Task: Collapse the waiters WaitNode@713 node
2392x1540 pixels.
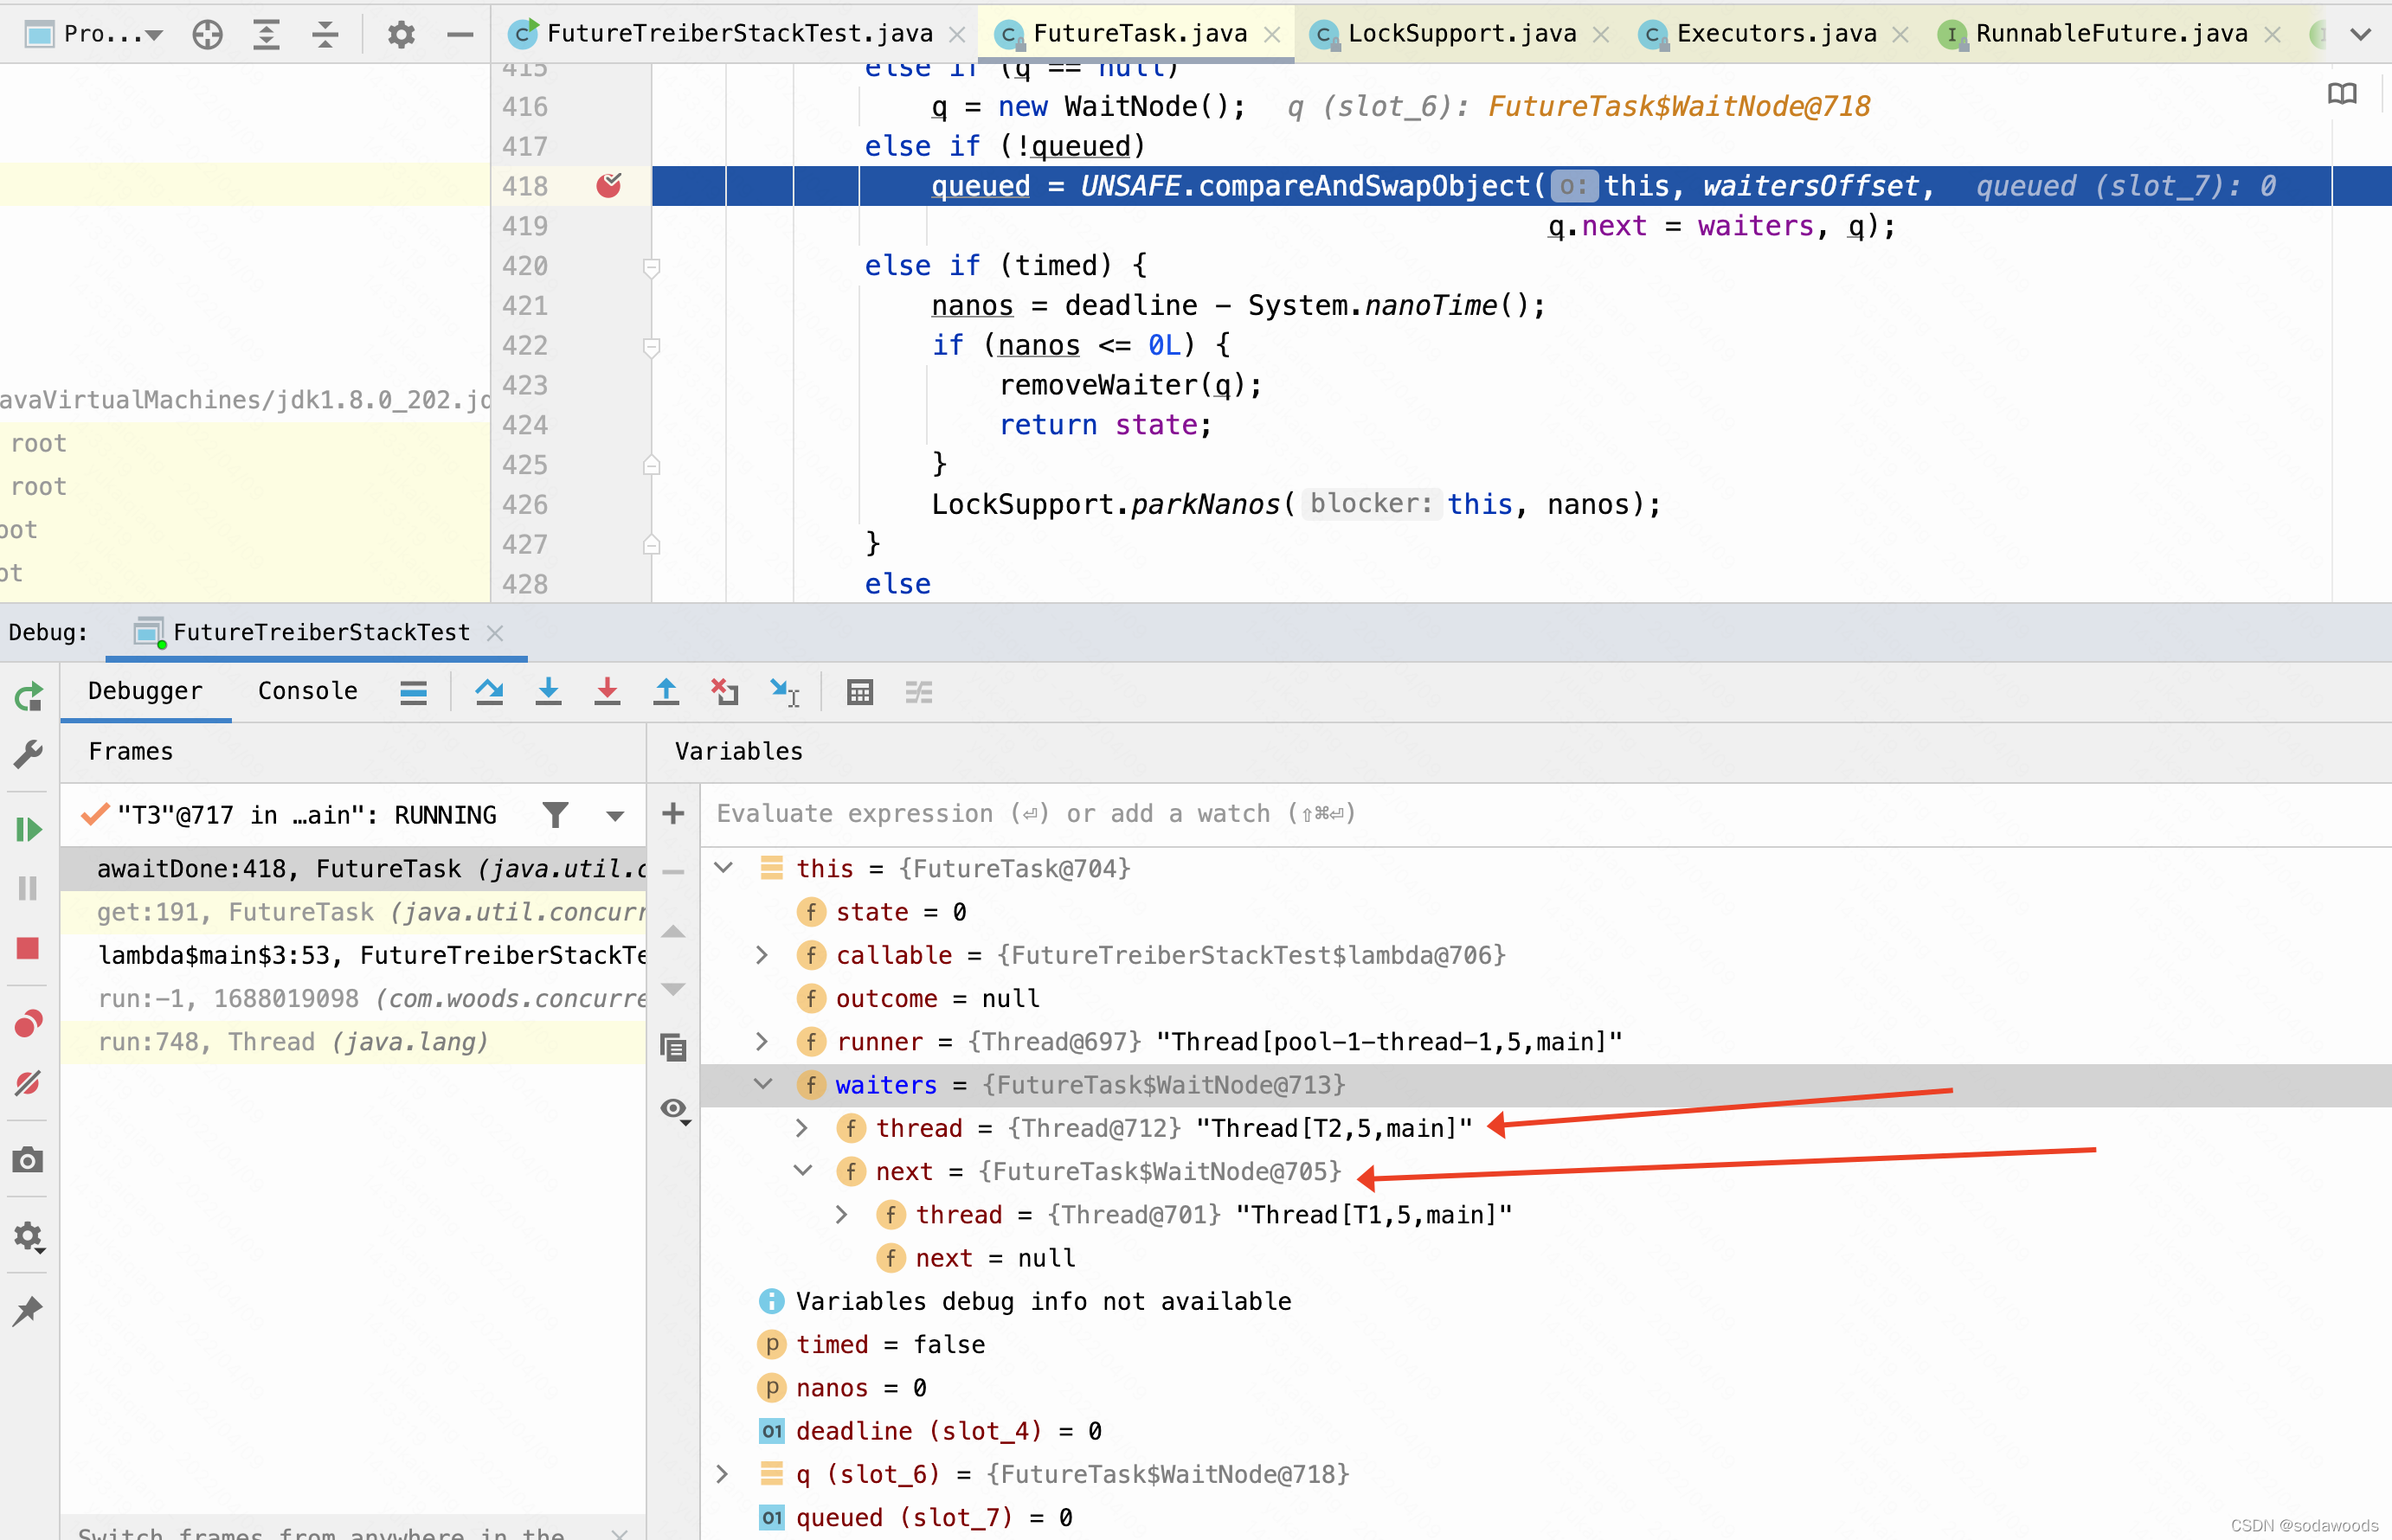Action: tap(764, 1084)
